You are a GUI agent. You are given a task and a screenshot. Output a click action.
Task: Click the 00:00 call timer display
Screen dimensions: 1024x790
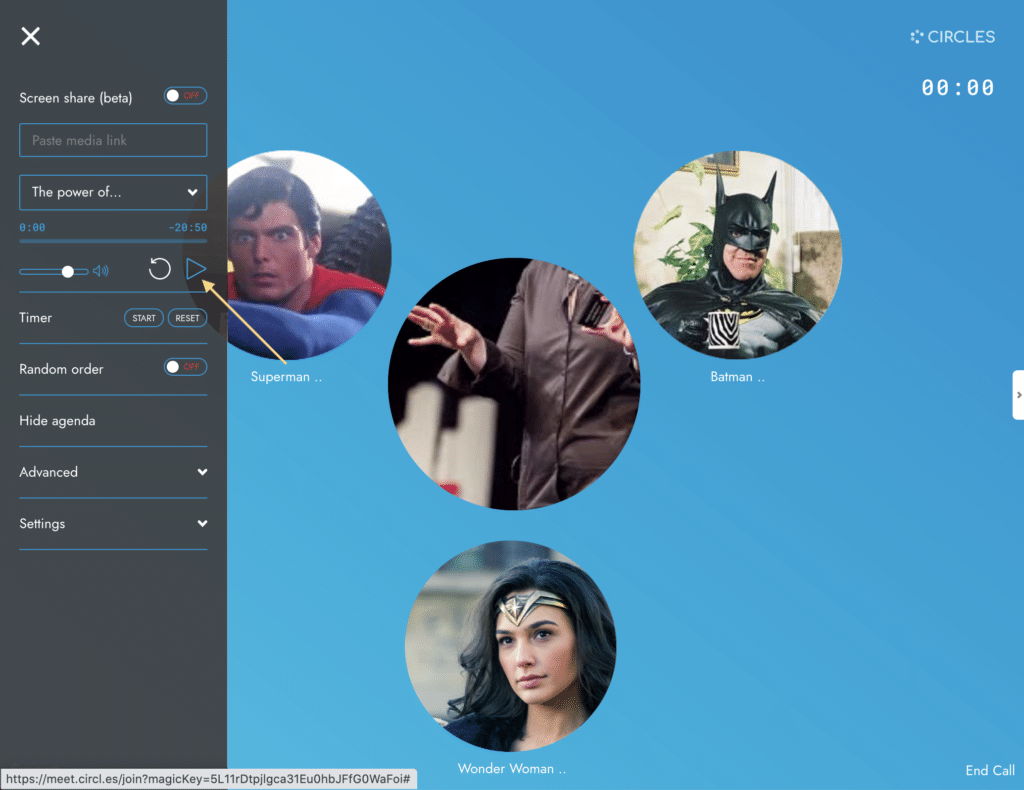coord(957,87)
